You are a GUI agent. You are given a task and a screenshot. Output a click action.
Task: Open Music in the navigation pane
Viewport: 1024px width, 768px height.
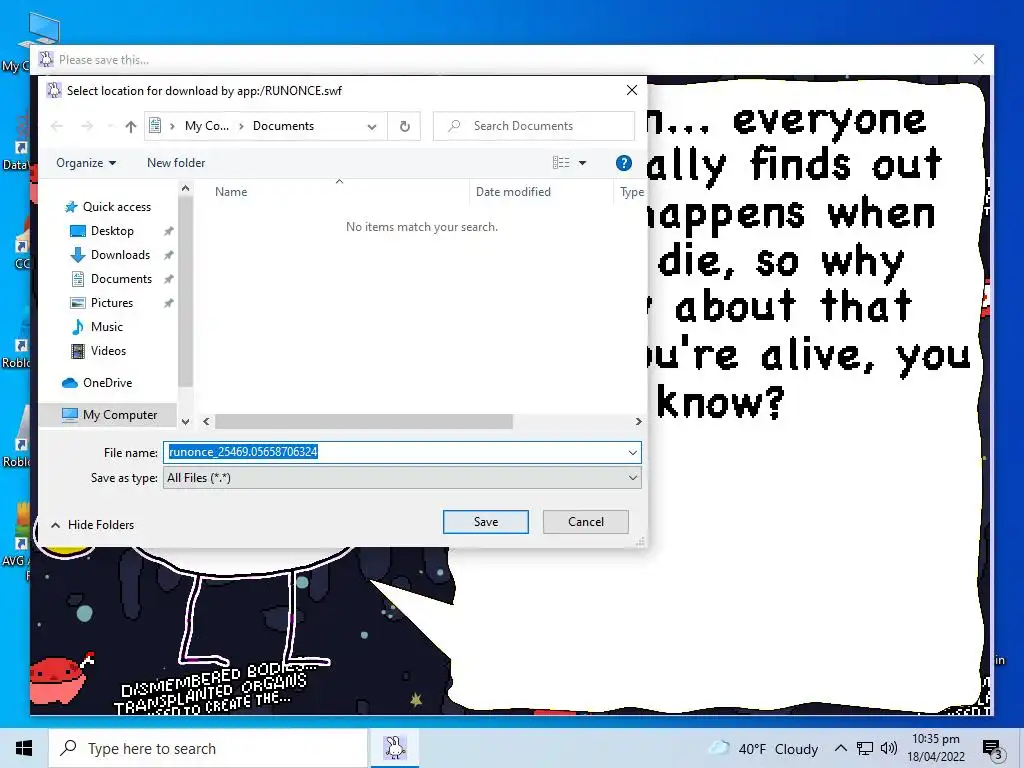click(106, 327)
